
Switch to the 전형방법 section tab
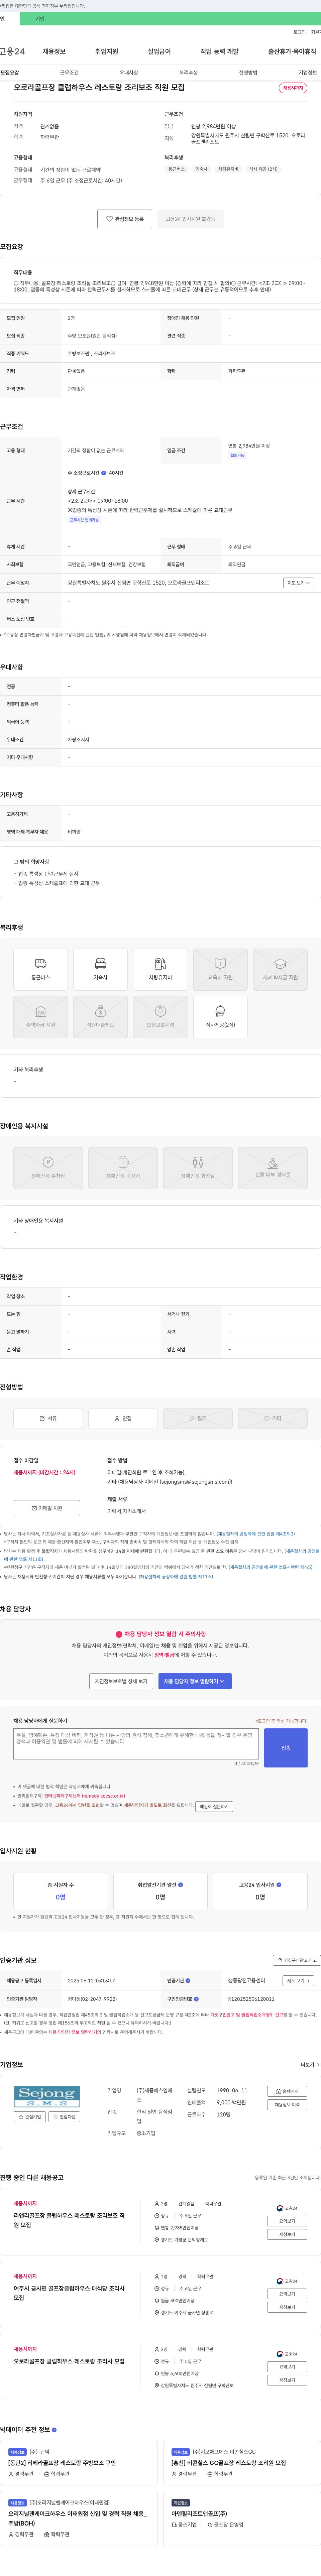coord(248,73)
